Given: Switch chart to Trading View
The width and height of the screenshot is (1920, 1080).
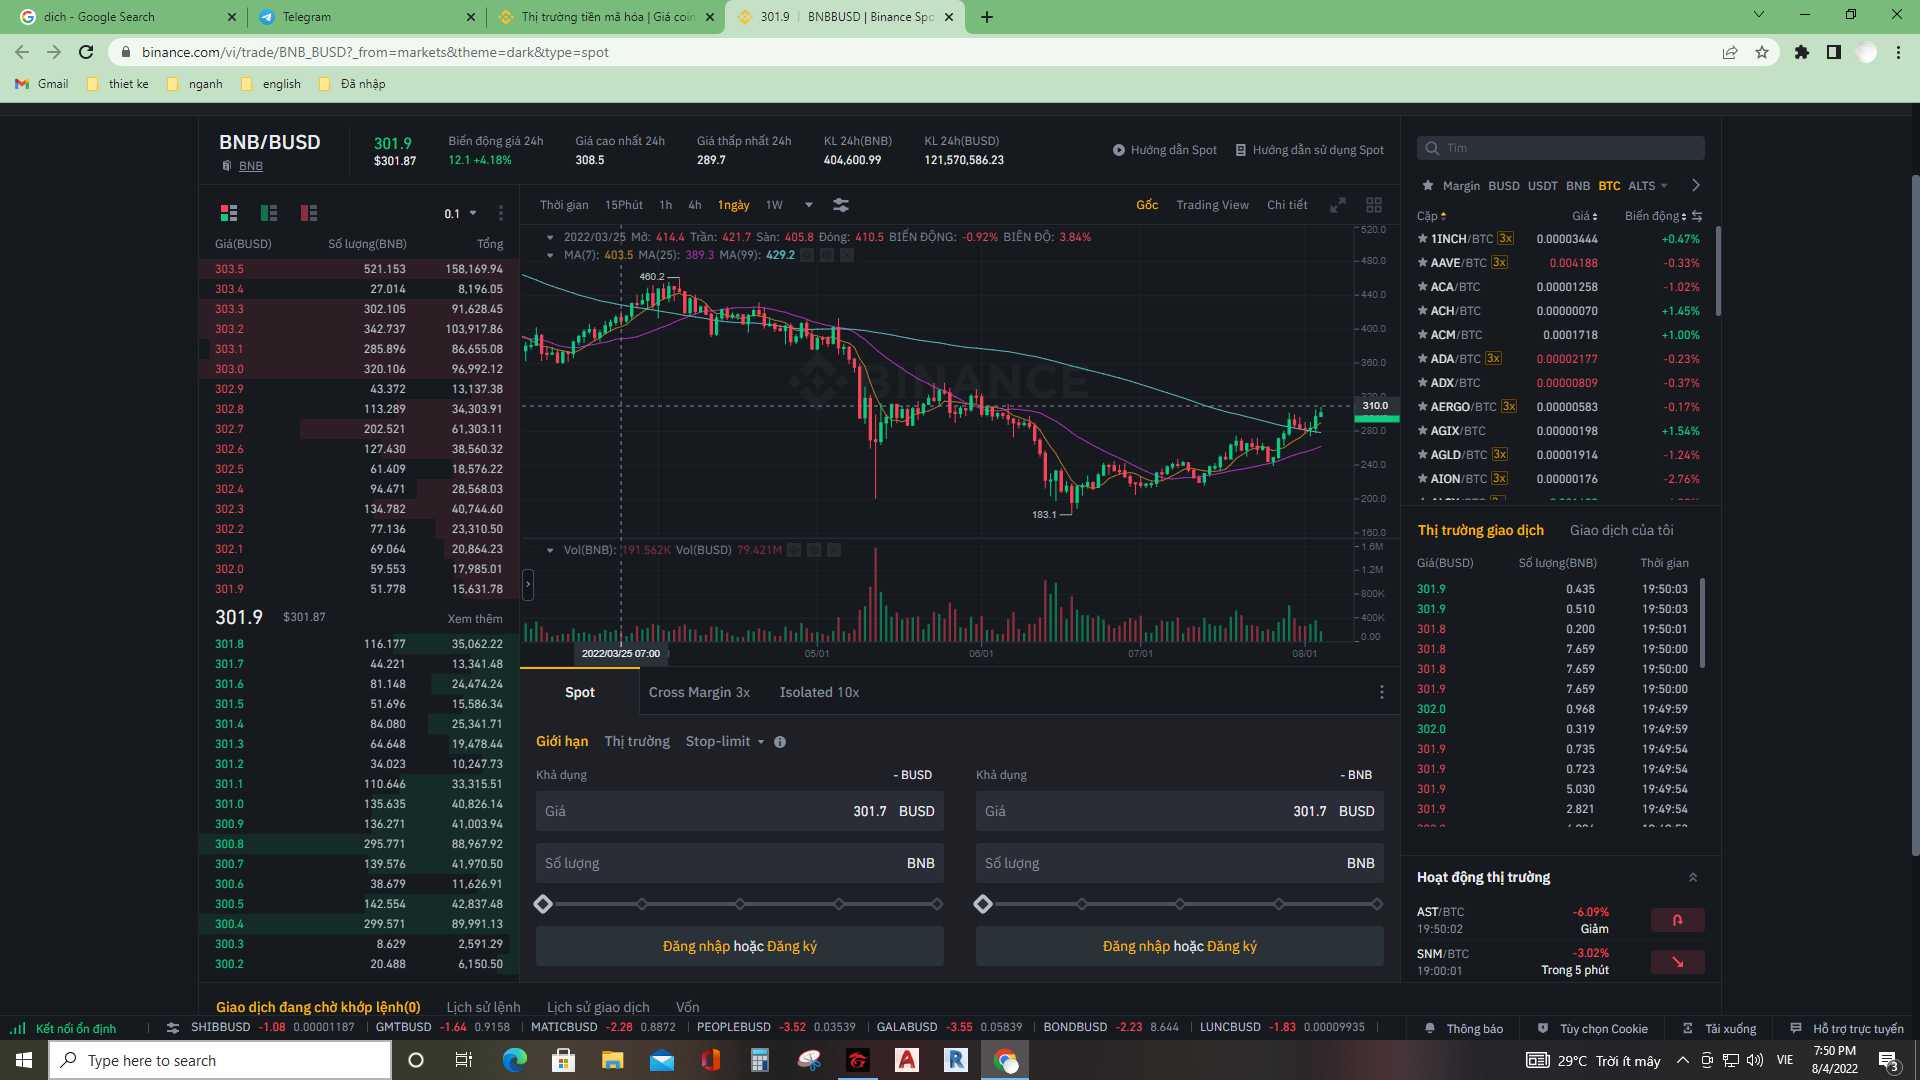Looking at the screenshot, I should click(x=1212, y=205).
